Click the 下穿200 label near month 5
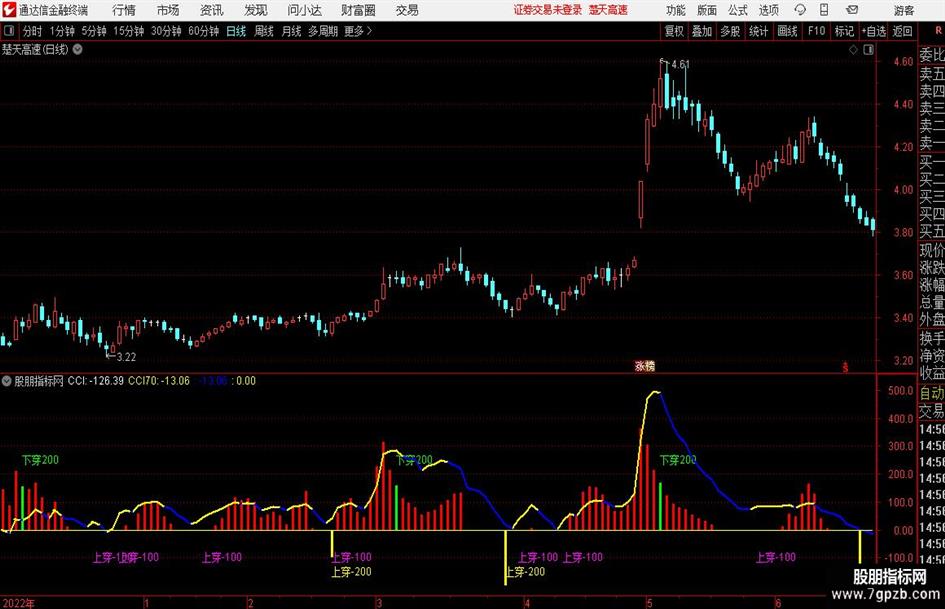This screenshot has height=609, width=945. click(678, 460)
